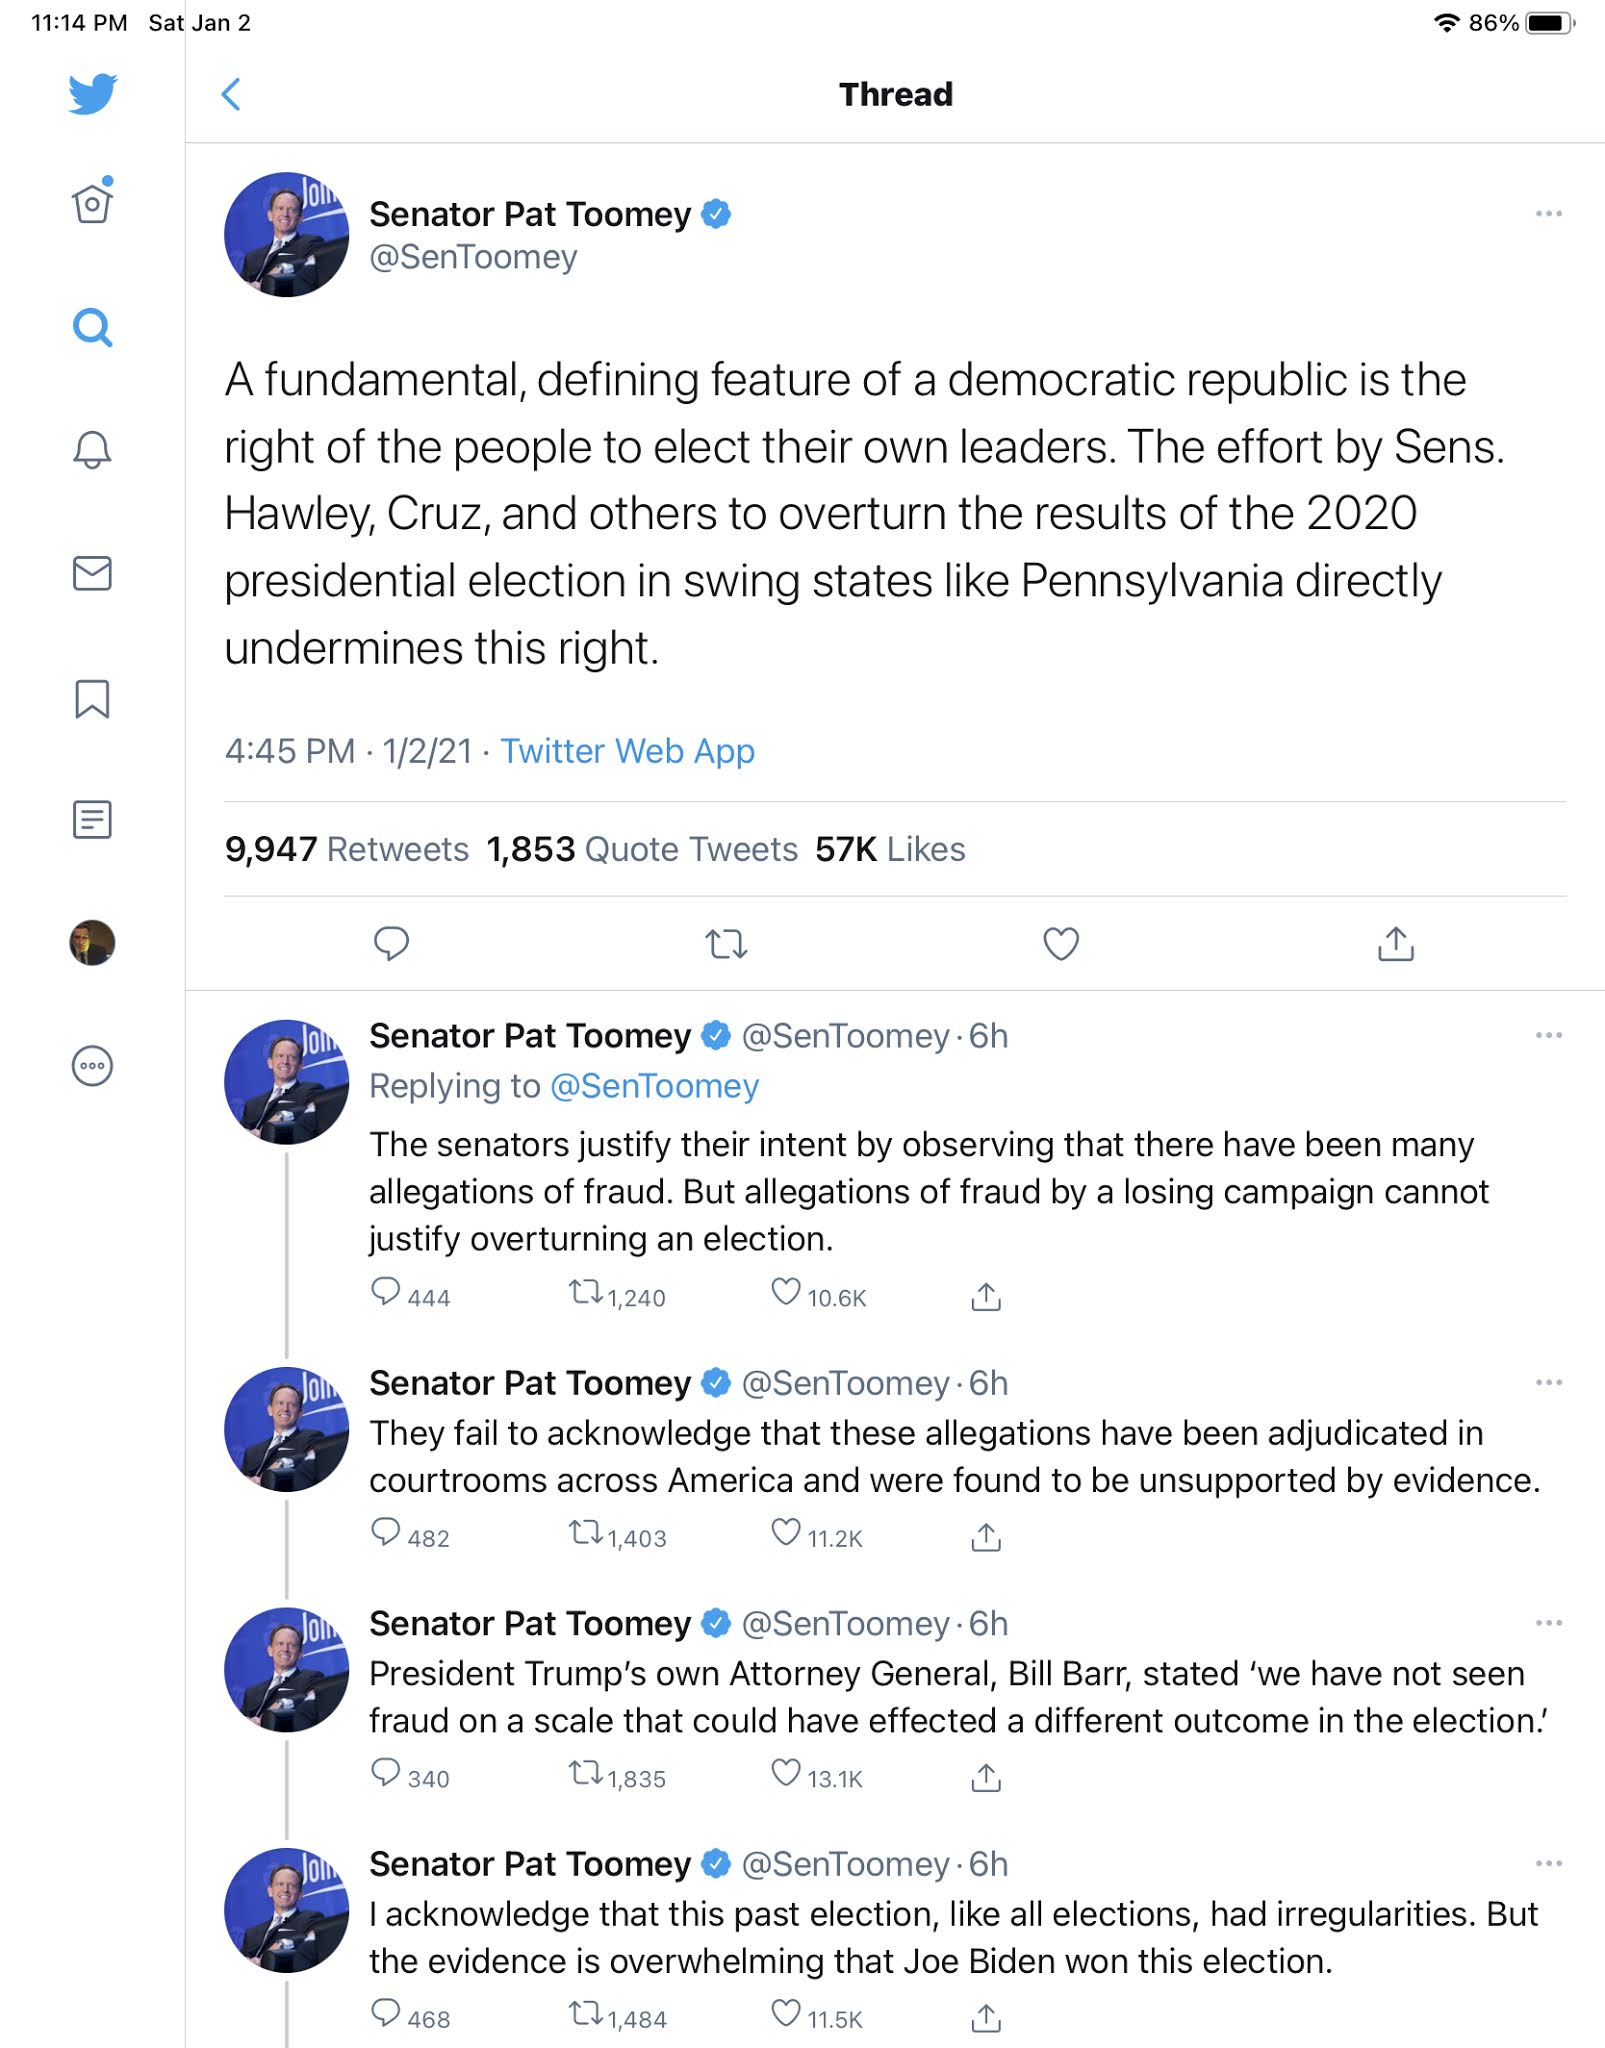This screenshot has width=1605, height=2048.
Task: View the 1,853 Quote Tweets list
Action: point(641,849)
